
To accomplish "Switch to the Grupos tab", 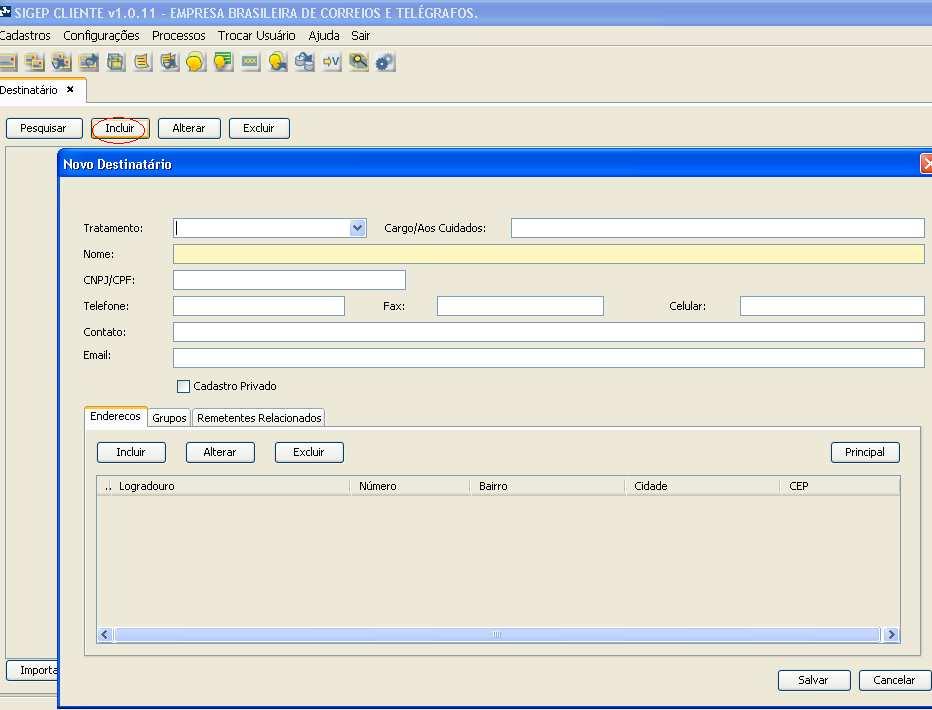I will (168, 417).
